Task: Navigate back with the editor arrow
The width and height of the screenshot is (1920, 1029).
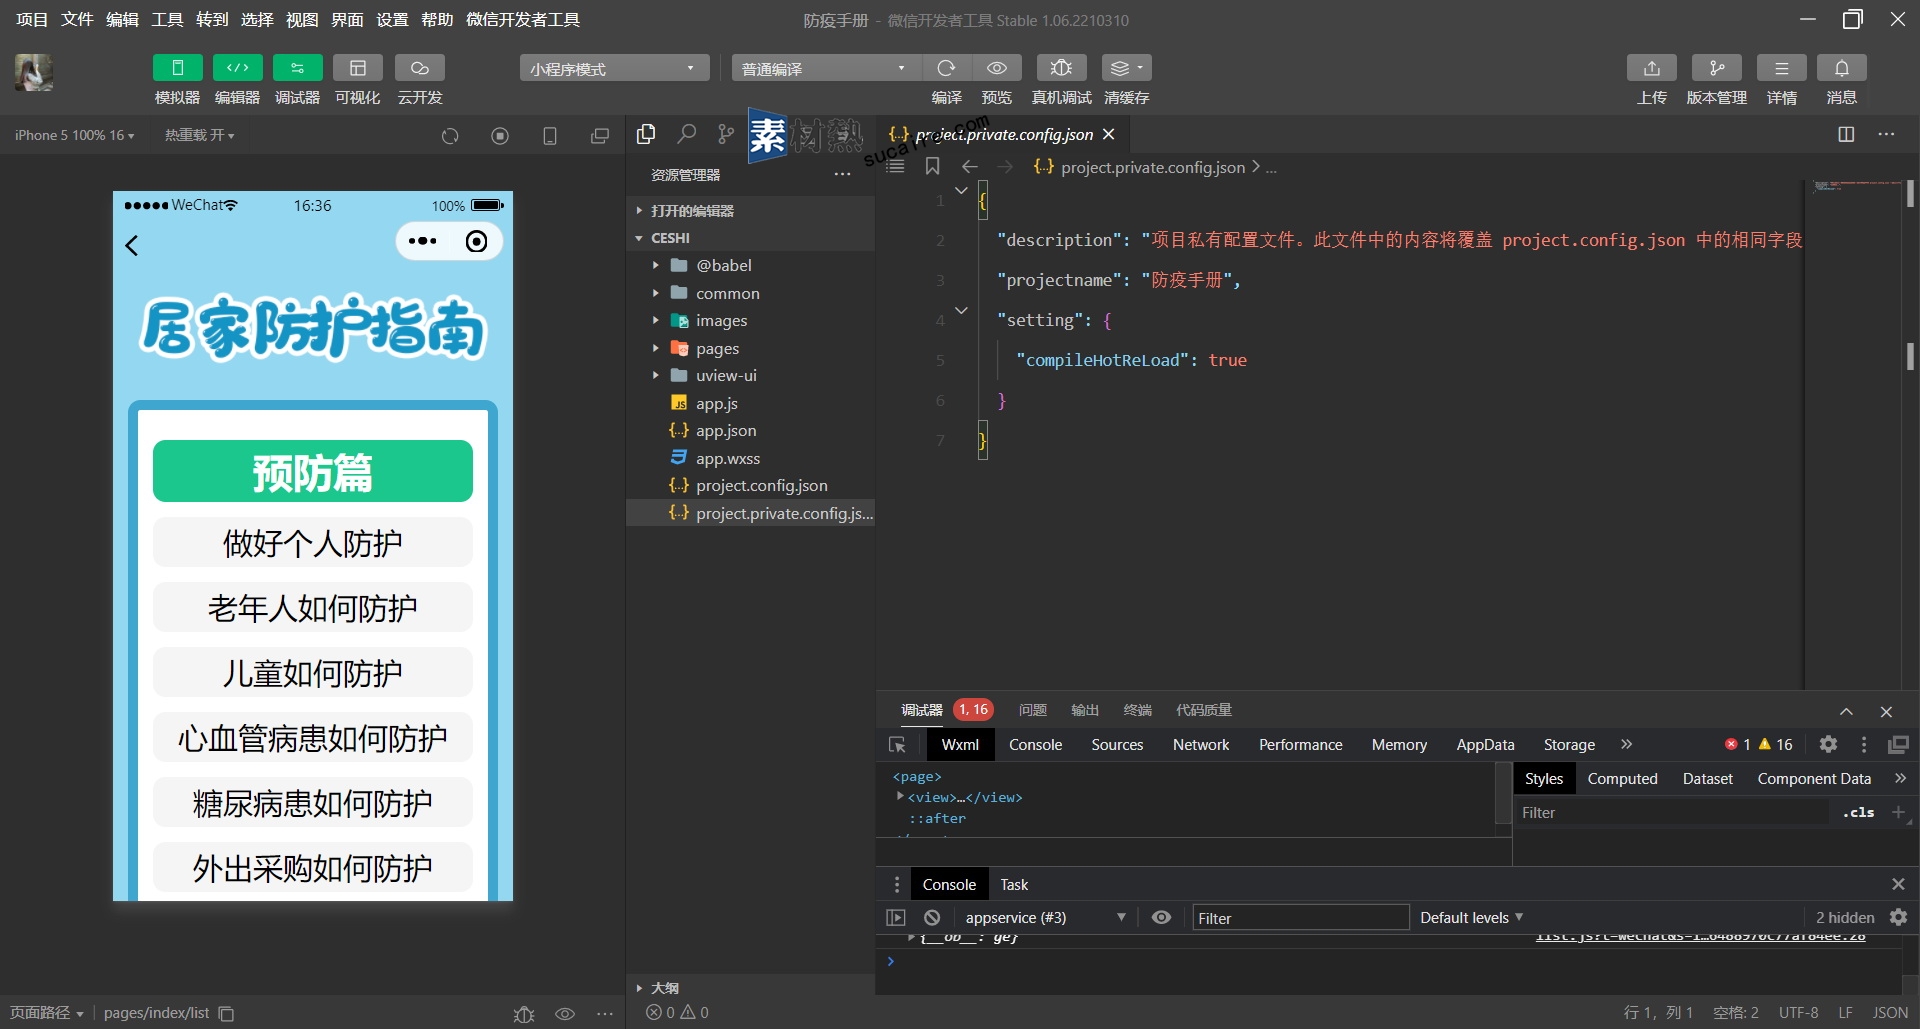Action: (x=969, y=166)
